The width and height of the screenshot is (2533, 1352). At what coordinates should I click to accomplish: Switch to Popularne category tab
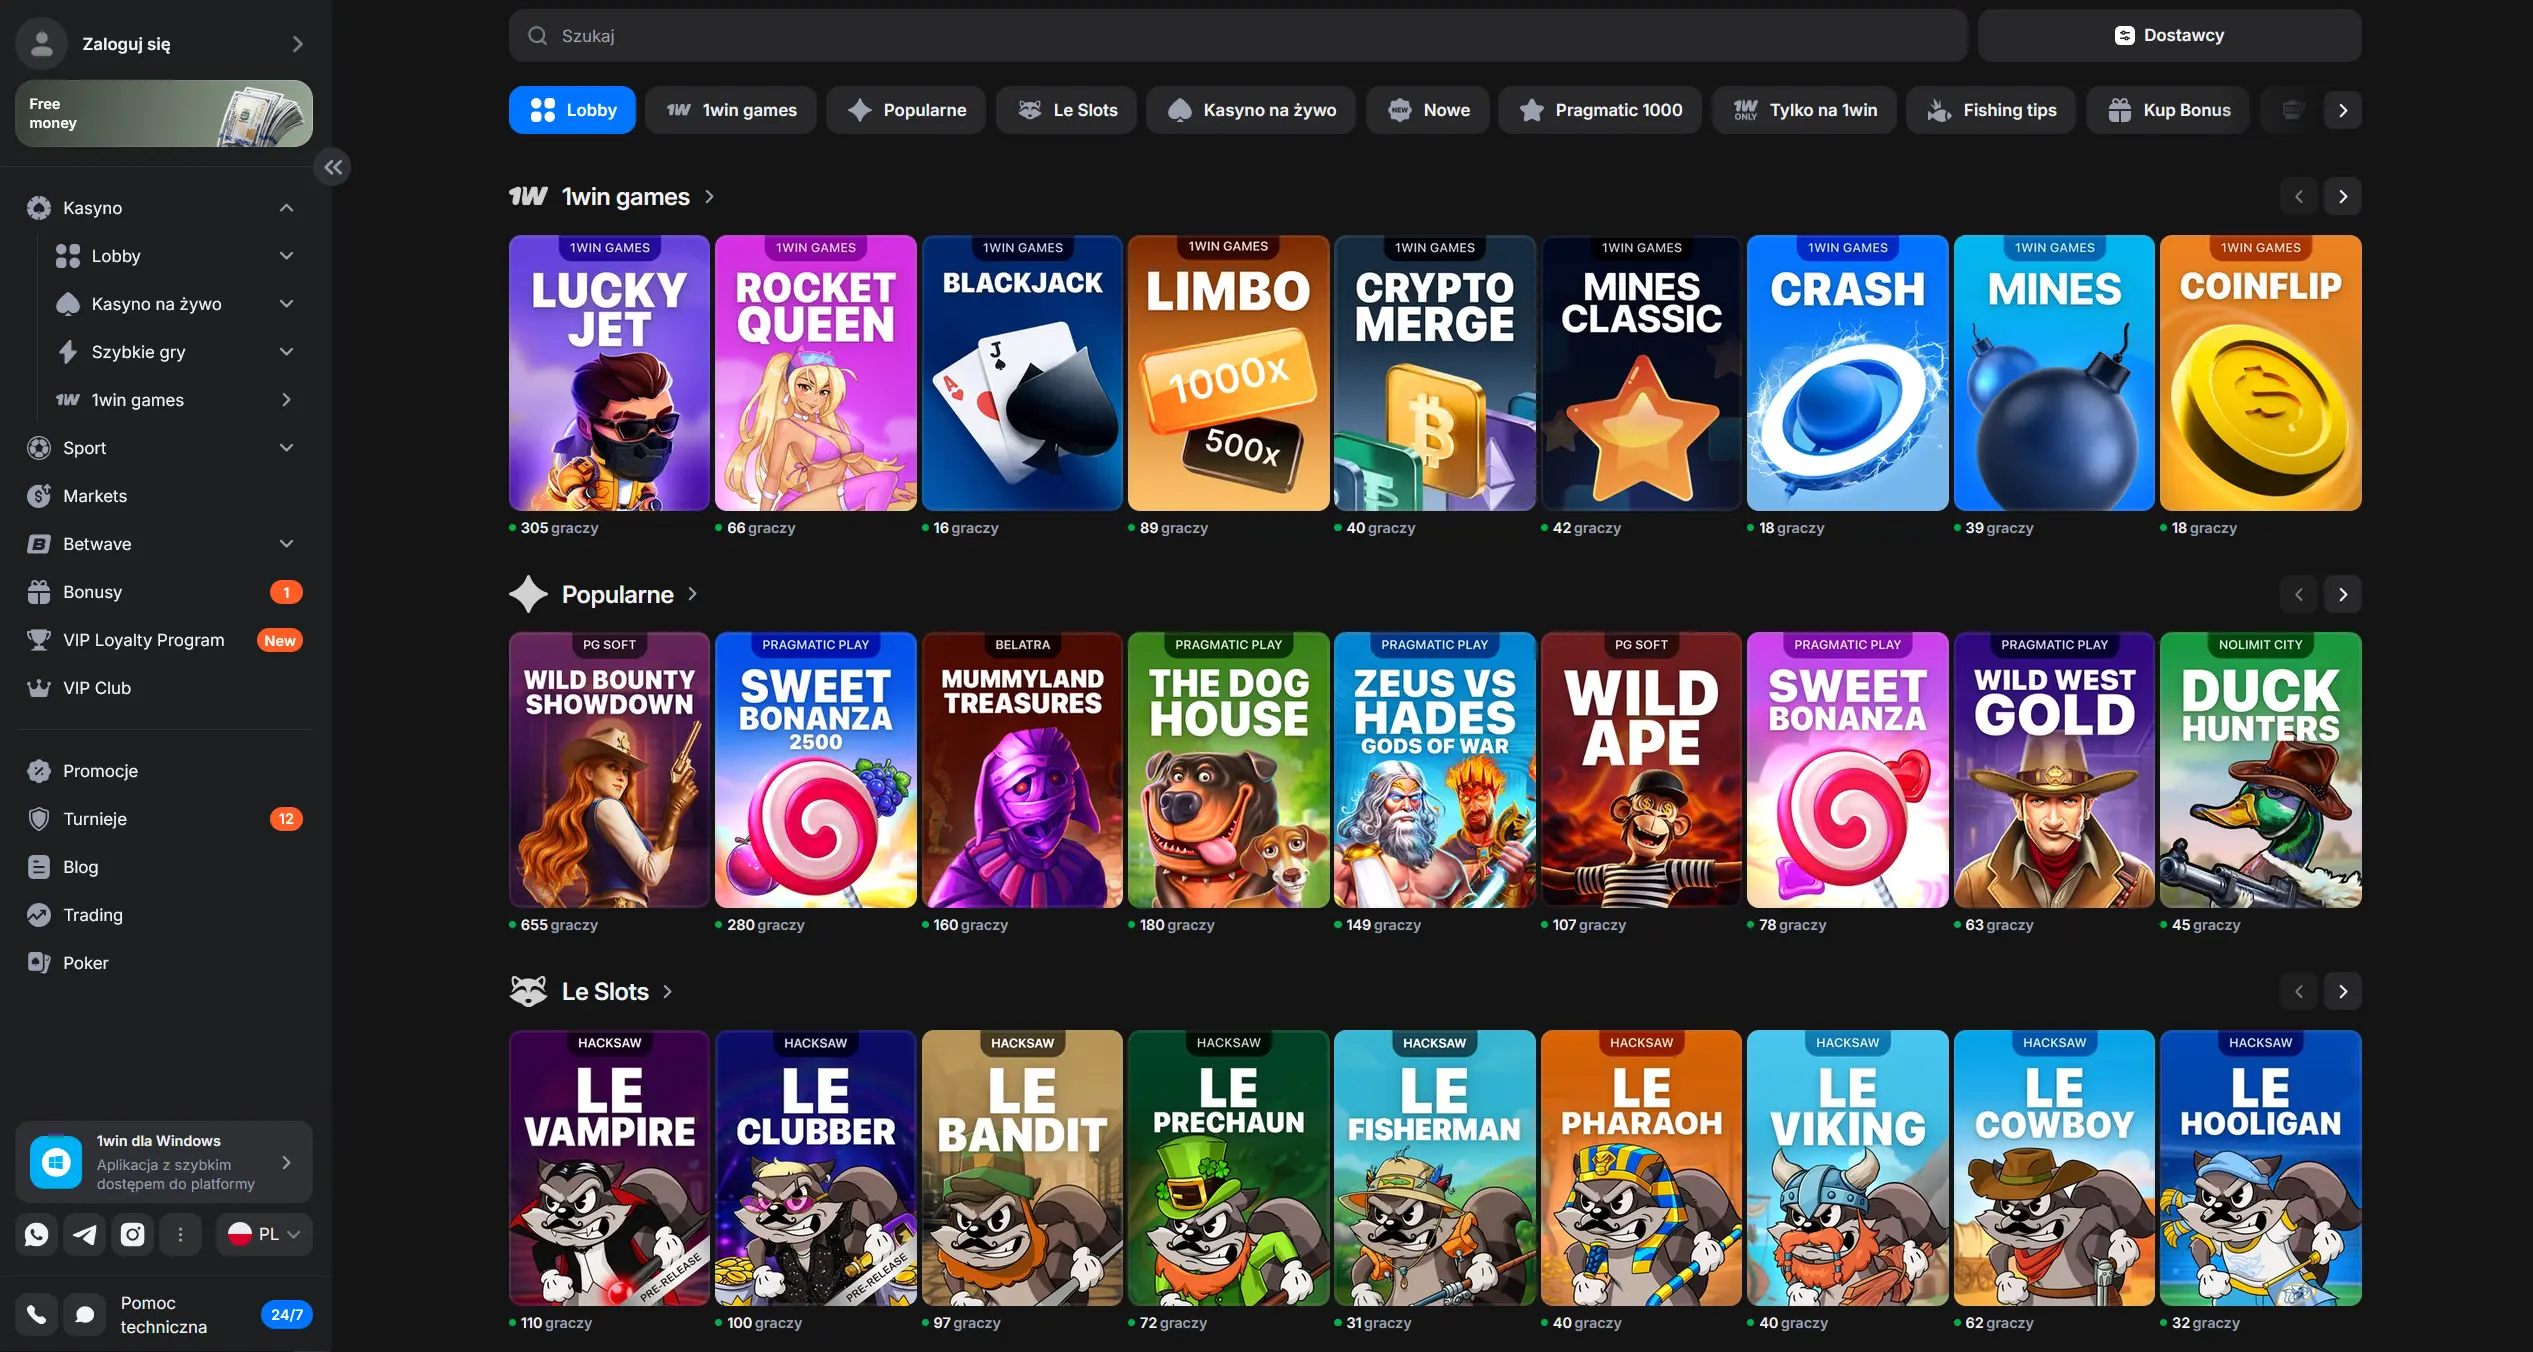coord(906,110)
